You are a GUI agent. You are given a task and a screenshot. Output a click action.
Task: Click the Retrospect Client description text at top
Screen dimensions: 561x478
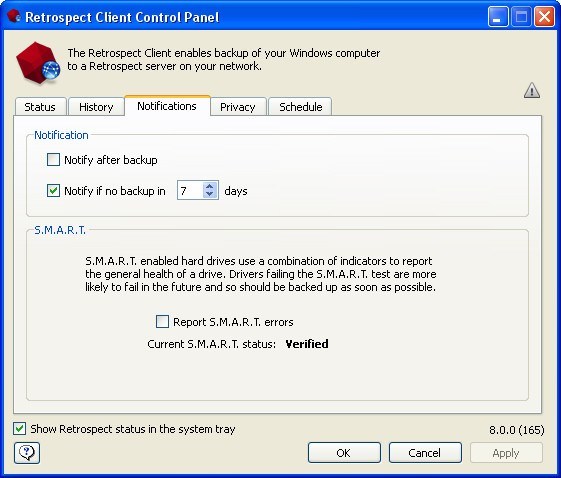point(224,59)
